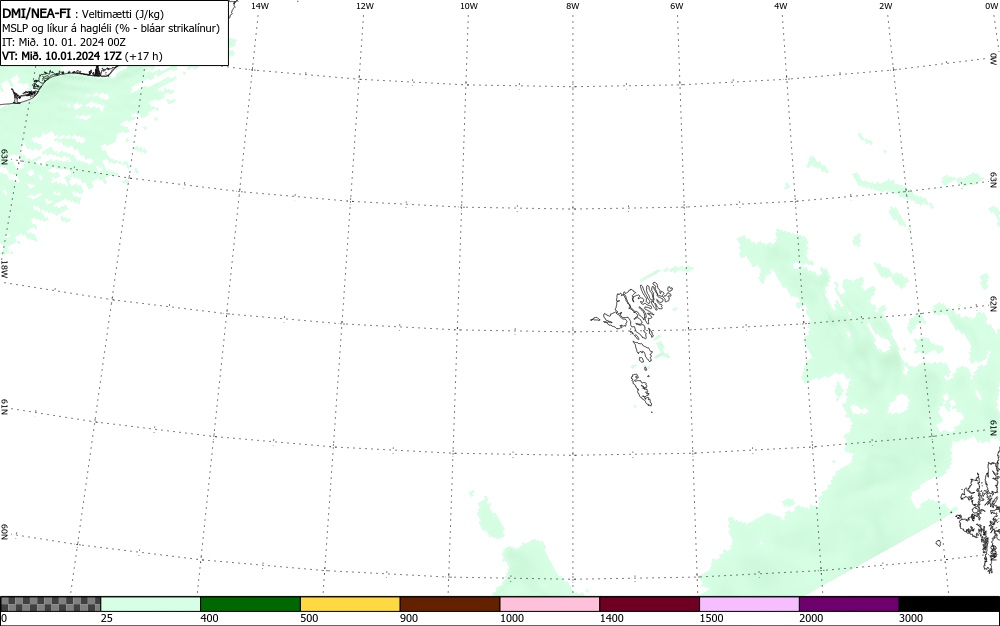The width and height of the screenshot is (1000, 626).
Task: Click the legend value 400
Action: pyautogui.click(x=209, y=618)
